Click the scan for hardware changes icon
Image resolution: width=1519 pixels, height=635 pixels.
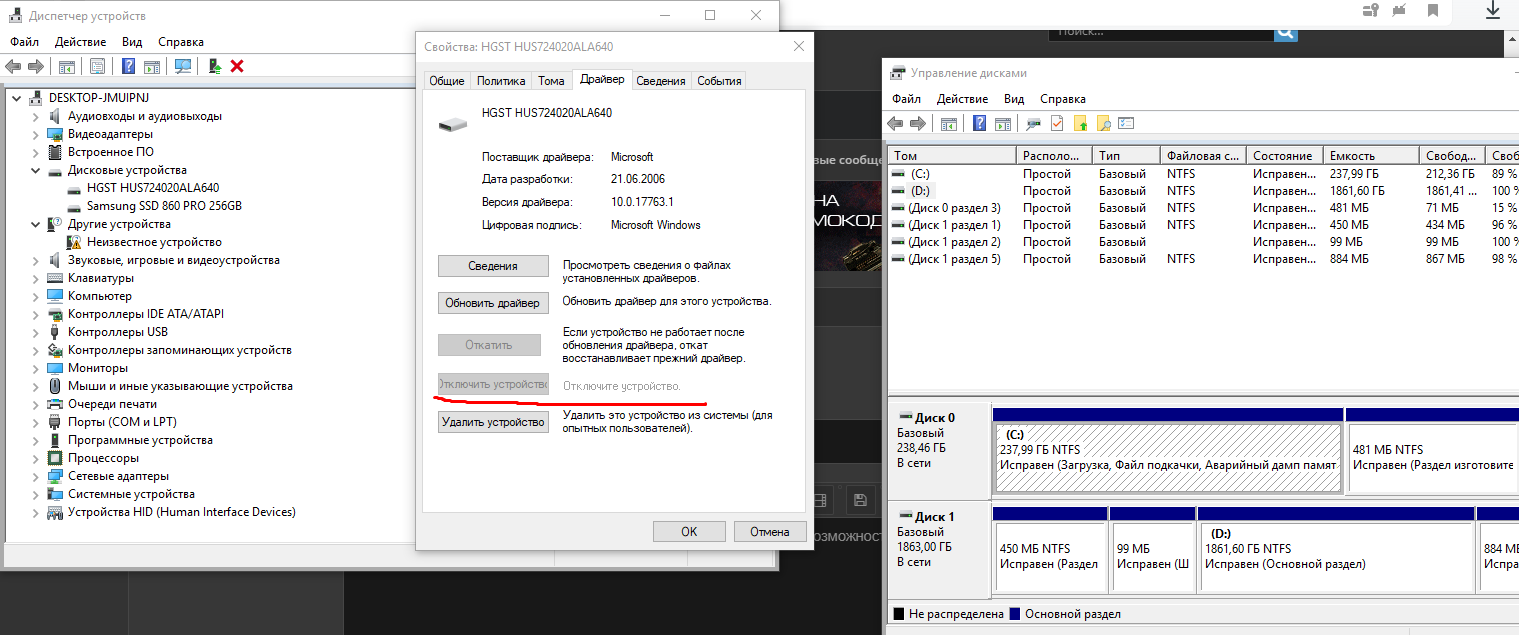183,66
